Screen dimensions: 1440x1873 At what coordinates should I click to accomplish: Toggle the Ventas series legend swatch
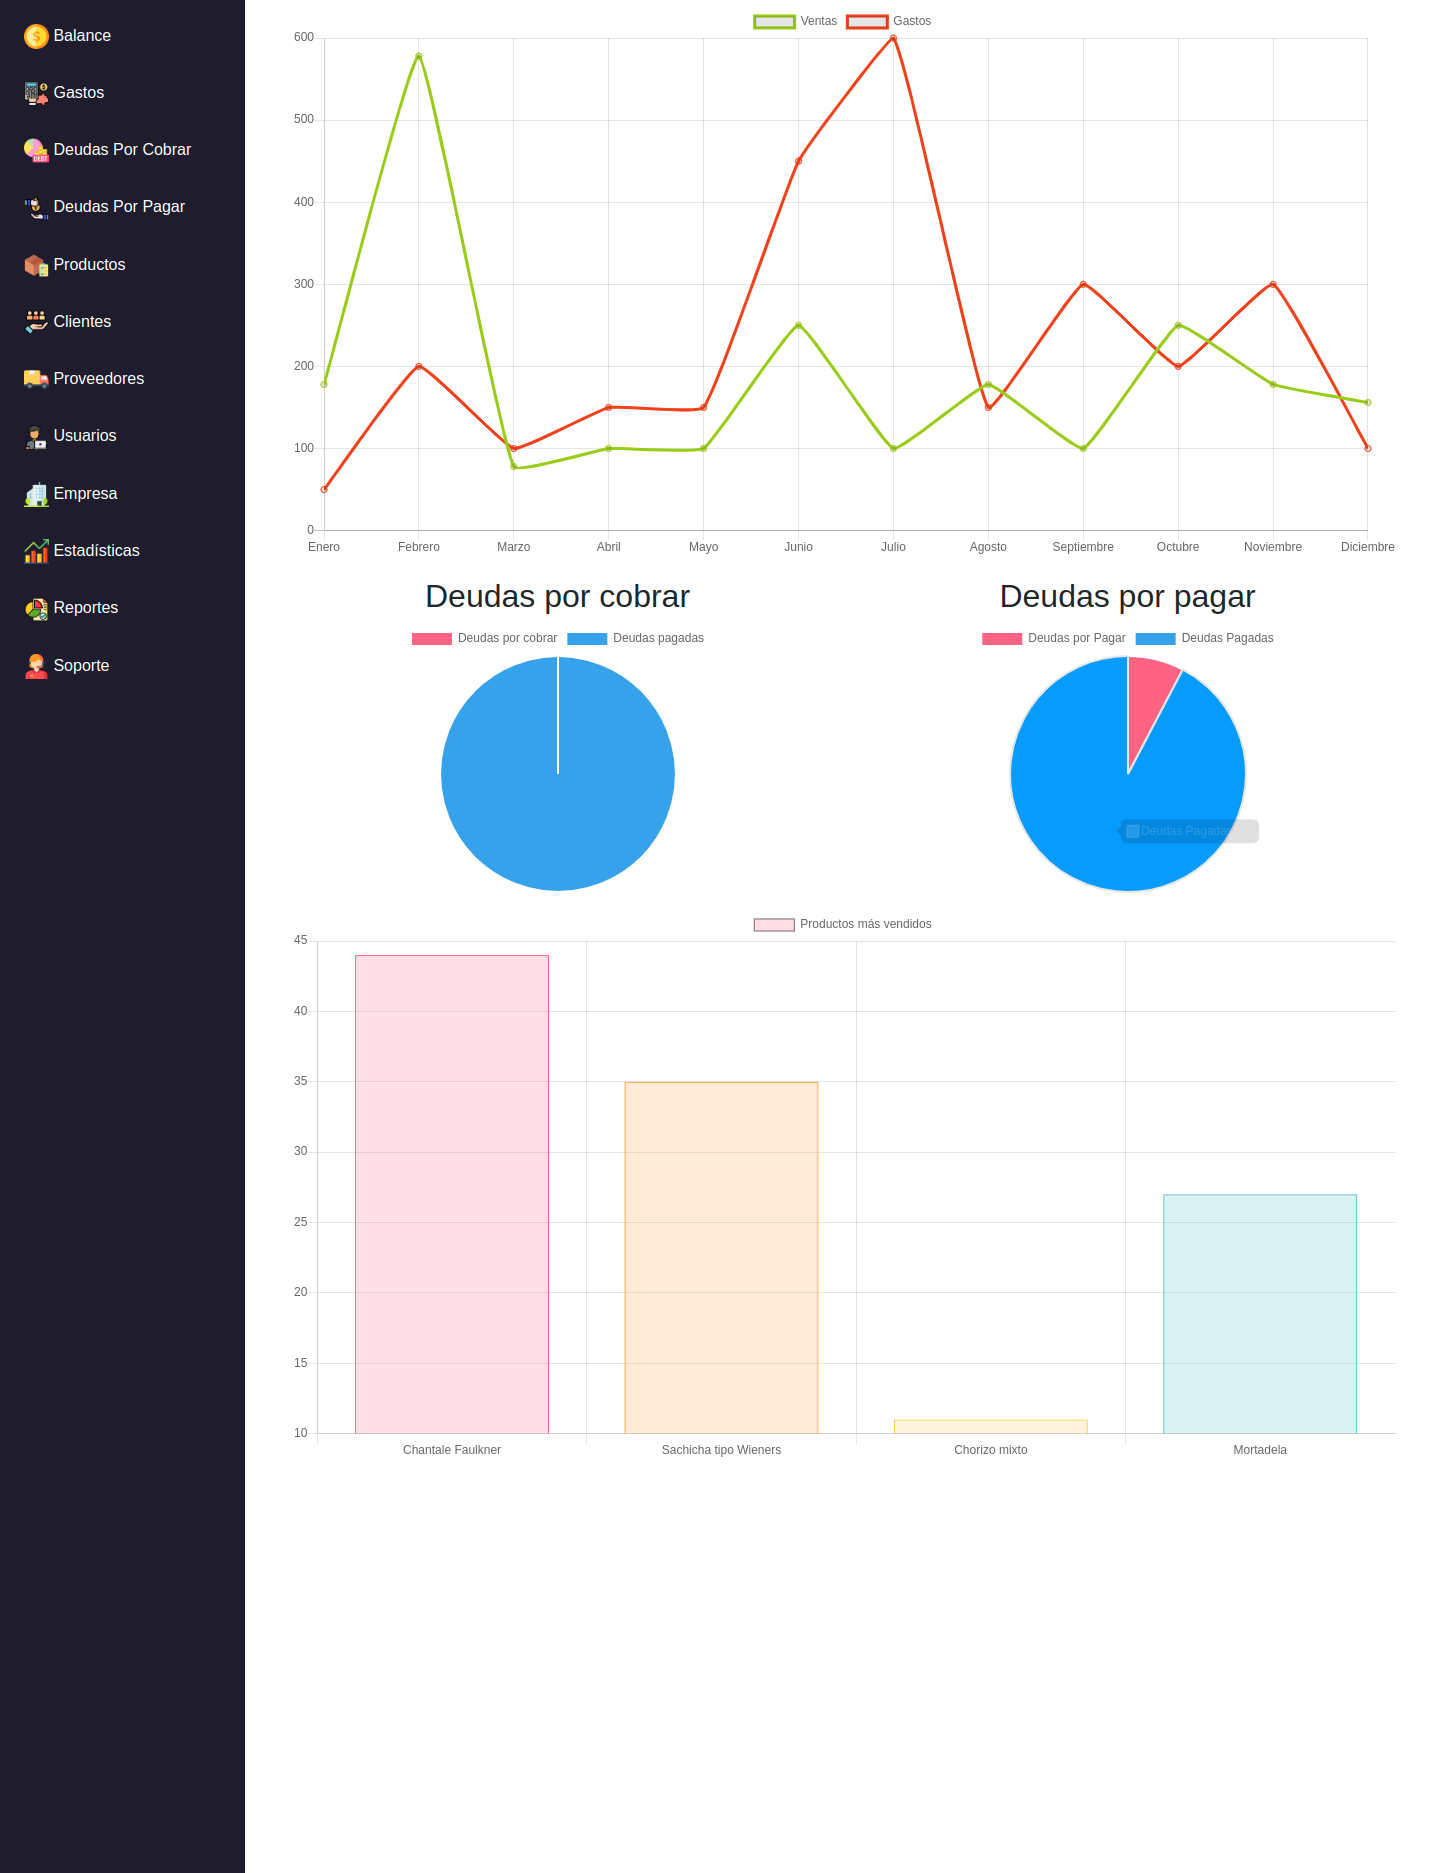pyautogui.click(x=774, y=22)
